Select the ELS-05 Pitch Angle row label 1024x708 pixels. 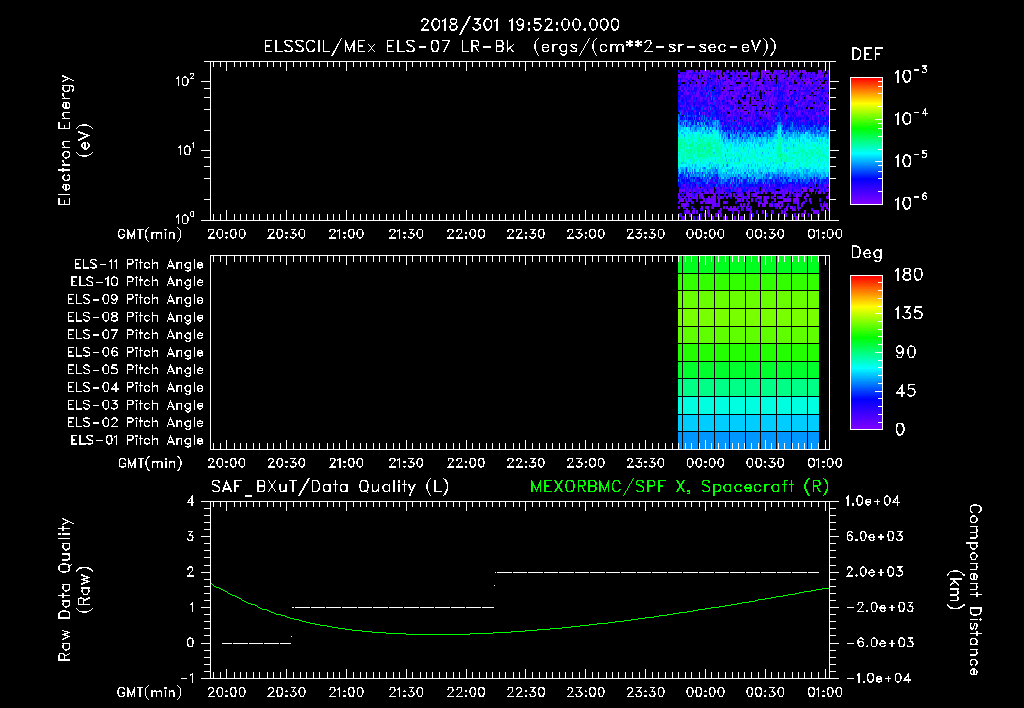[135, 370]
